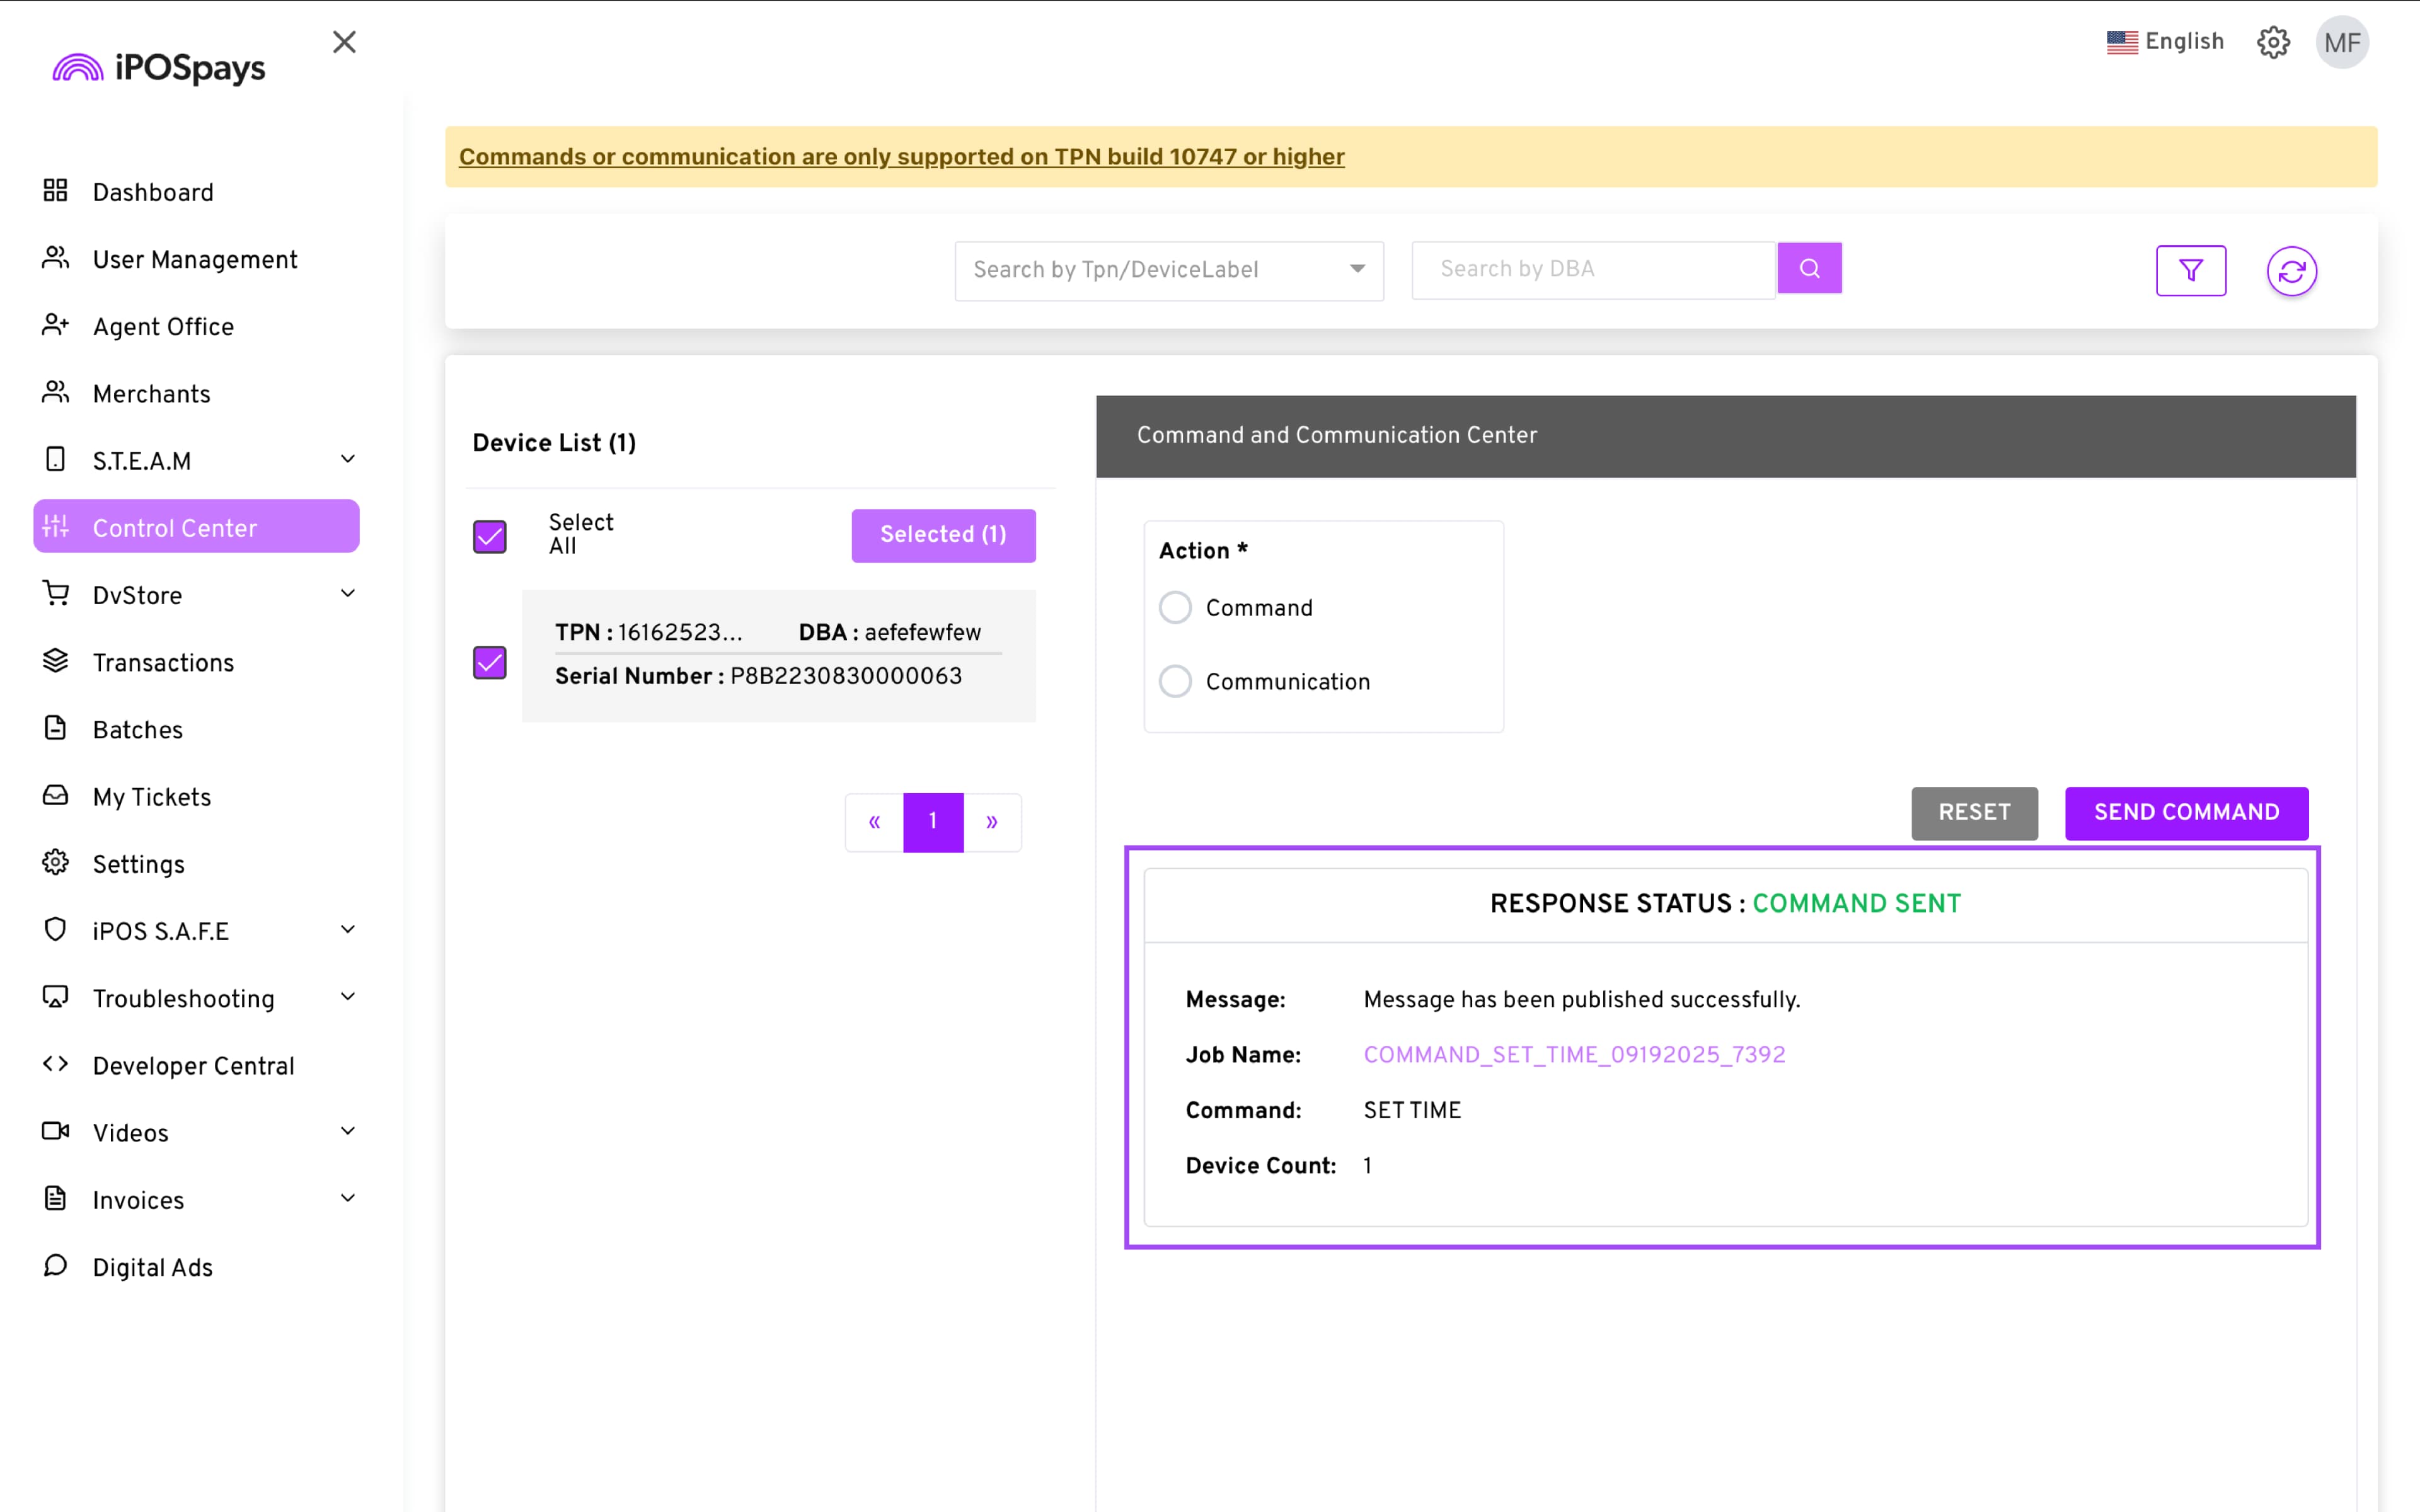The image size is (2420, 1512).
Task: Click the MF user avatar
Action: point(2341,42)
